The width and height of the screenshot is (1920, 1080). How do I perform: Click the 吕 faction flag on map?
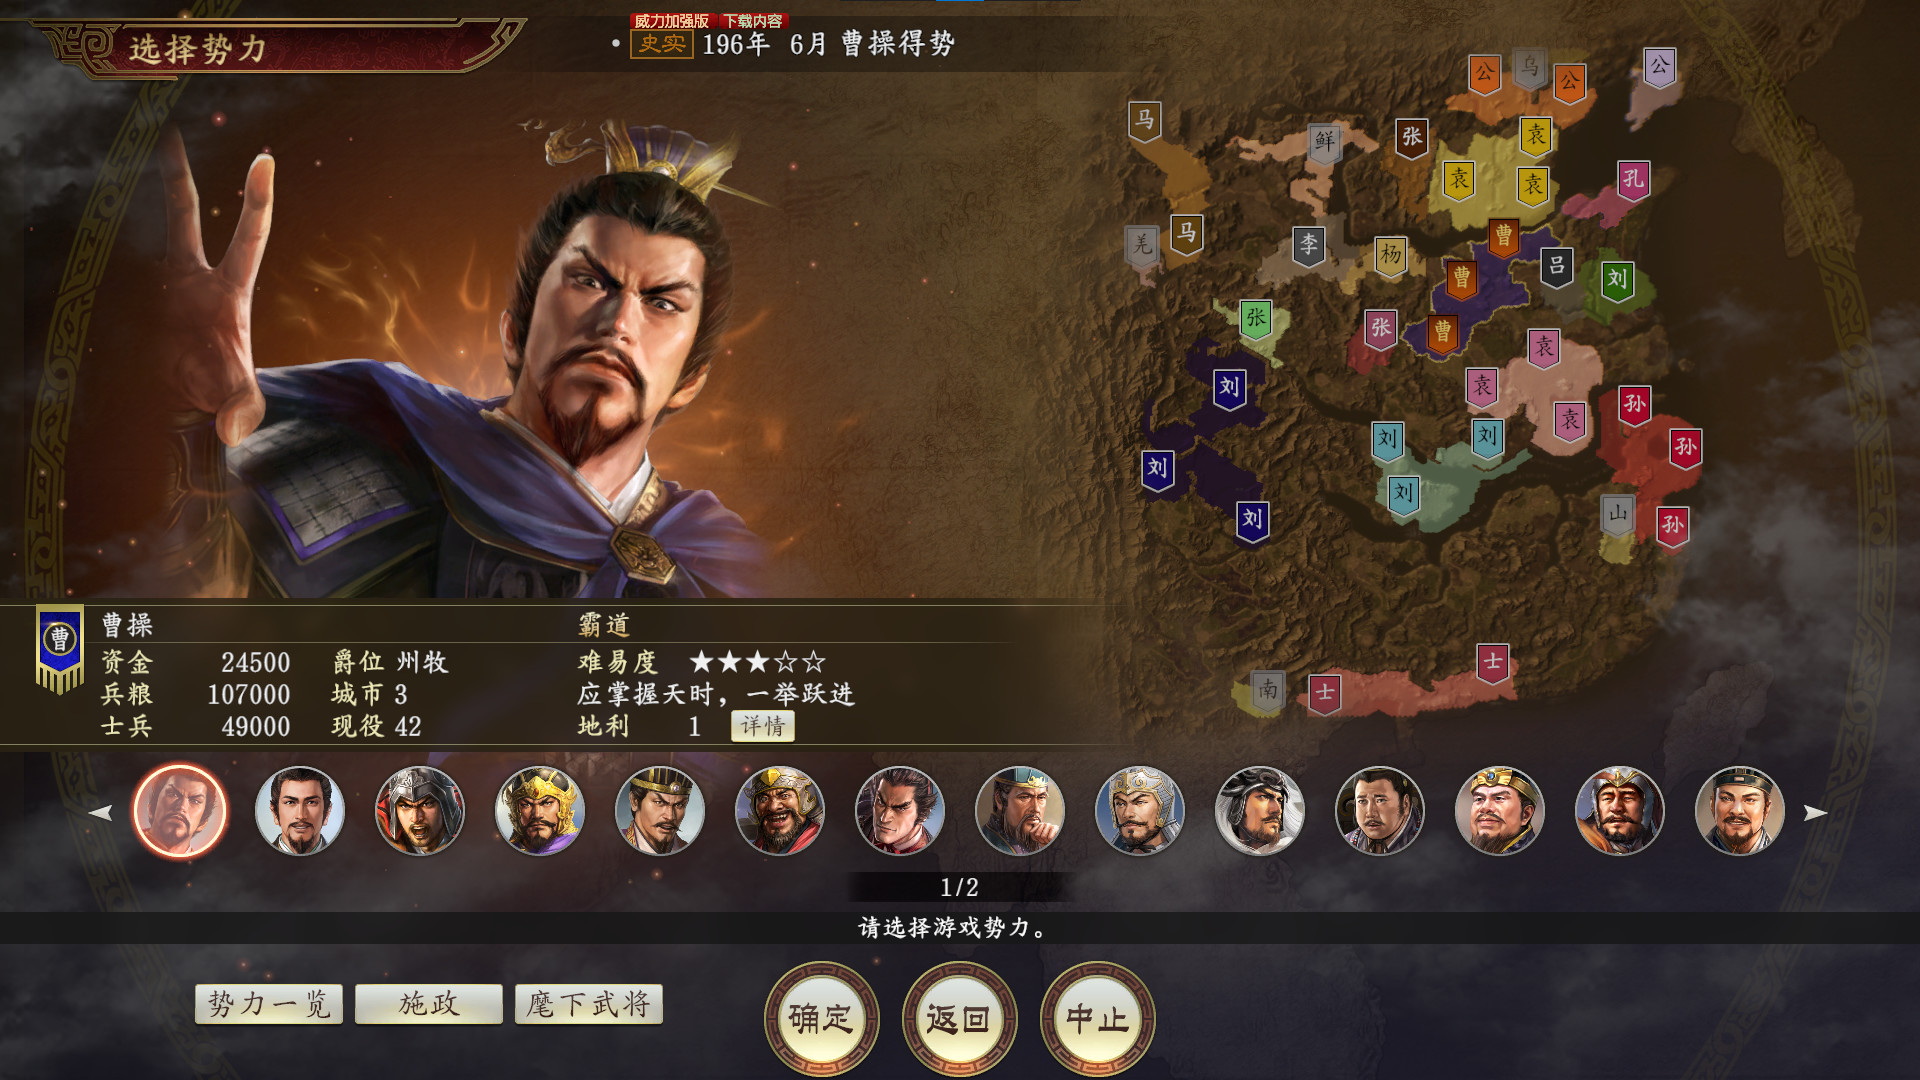click(x=1557, y=266)
